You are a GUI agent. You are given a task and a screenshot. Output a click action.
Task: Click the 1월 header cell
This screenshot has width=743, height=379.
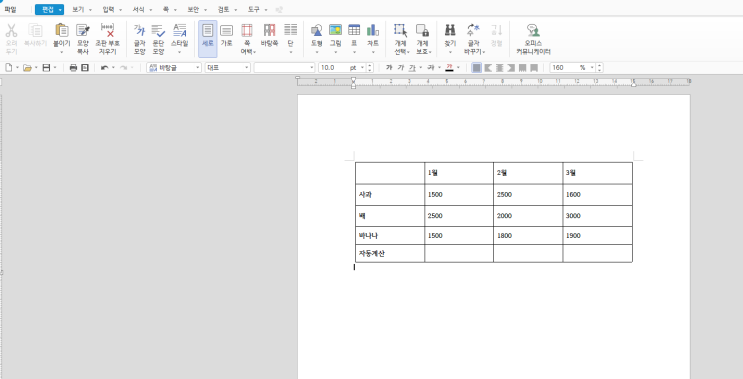click(459, 173)
